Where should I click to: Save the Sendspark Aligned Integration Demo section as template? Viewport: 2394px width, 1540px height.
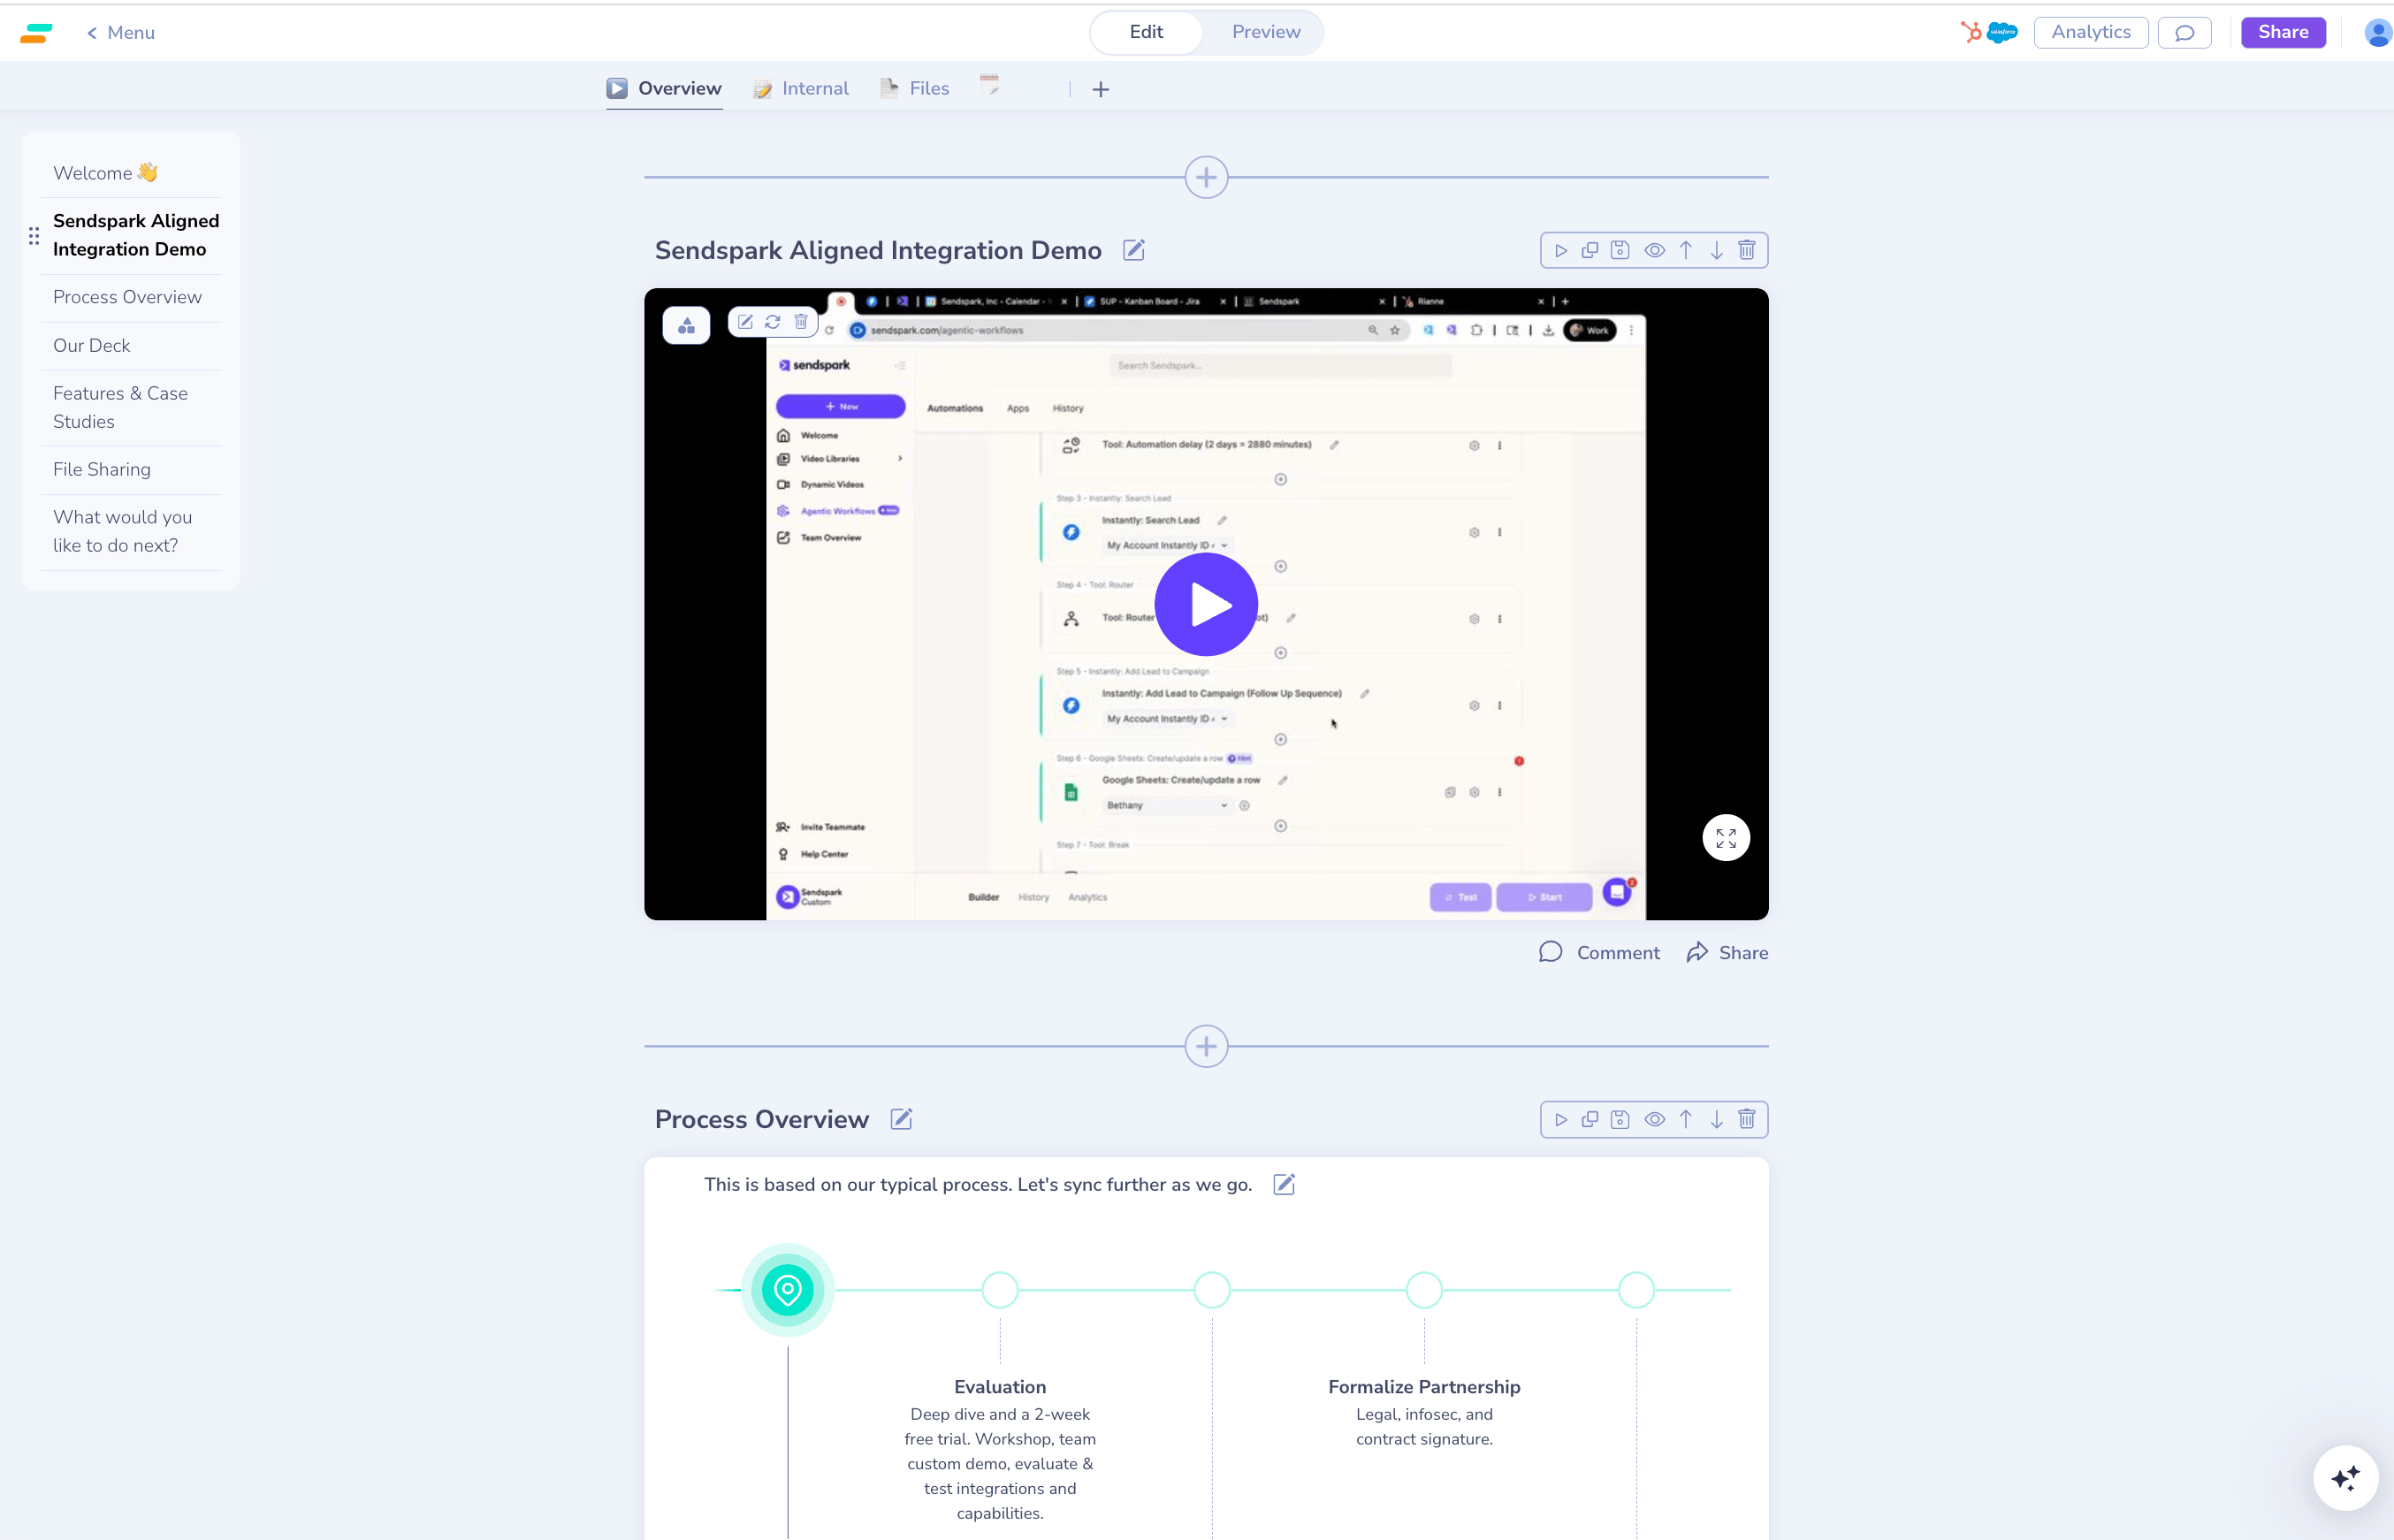click(1620, 250)
